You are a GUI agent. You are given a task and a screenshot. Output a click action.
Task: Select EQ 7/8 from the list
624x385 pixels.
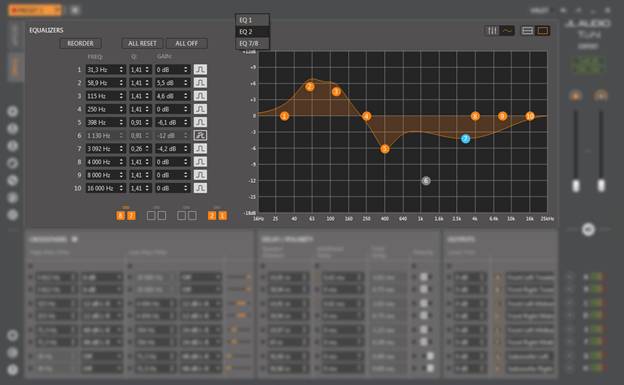point(252,43)
